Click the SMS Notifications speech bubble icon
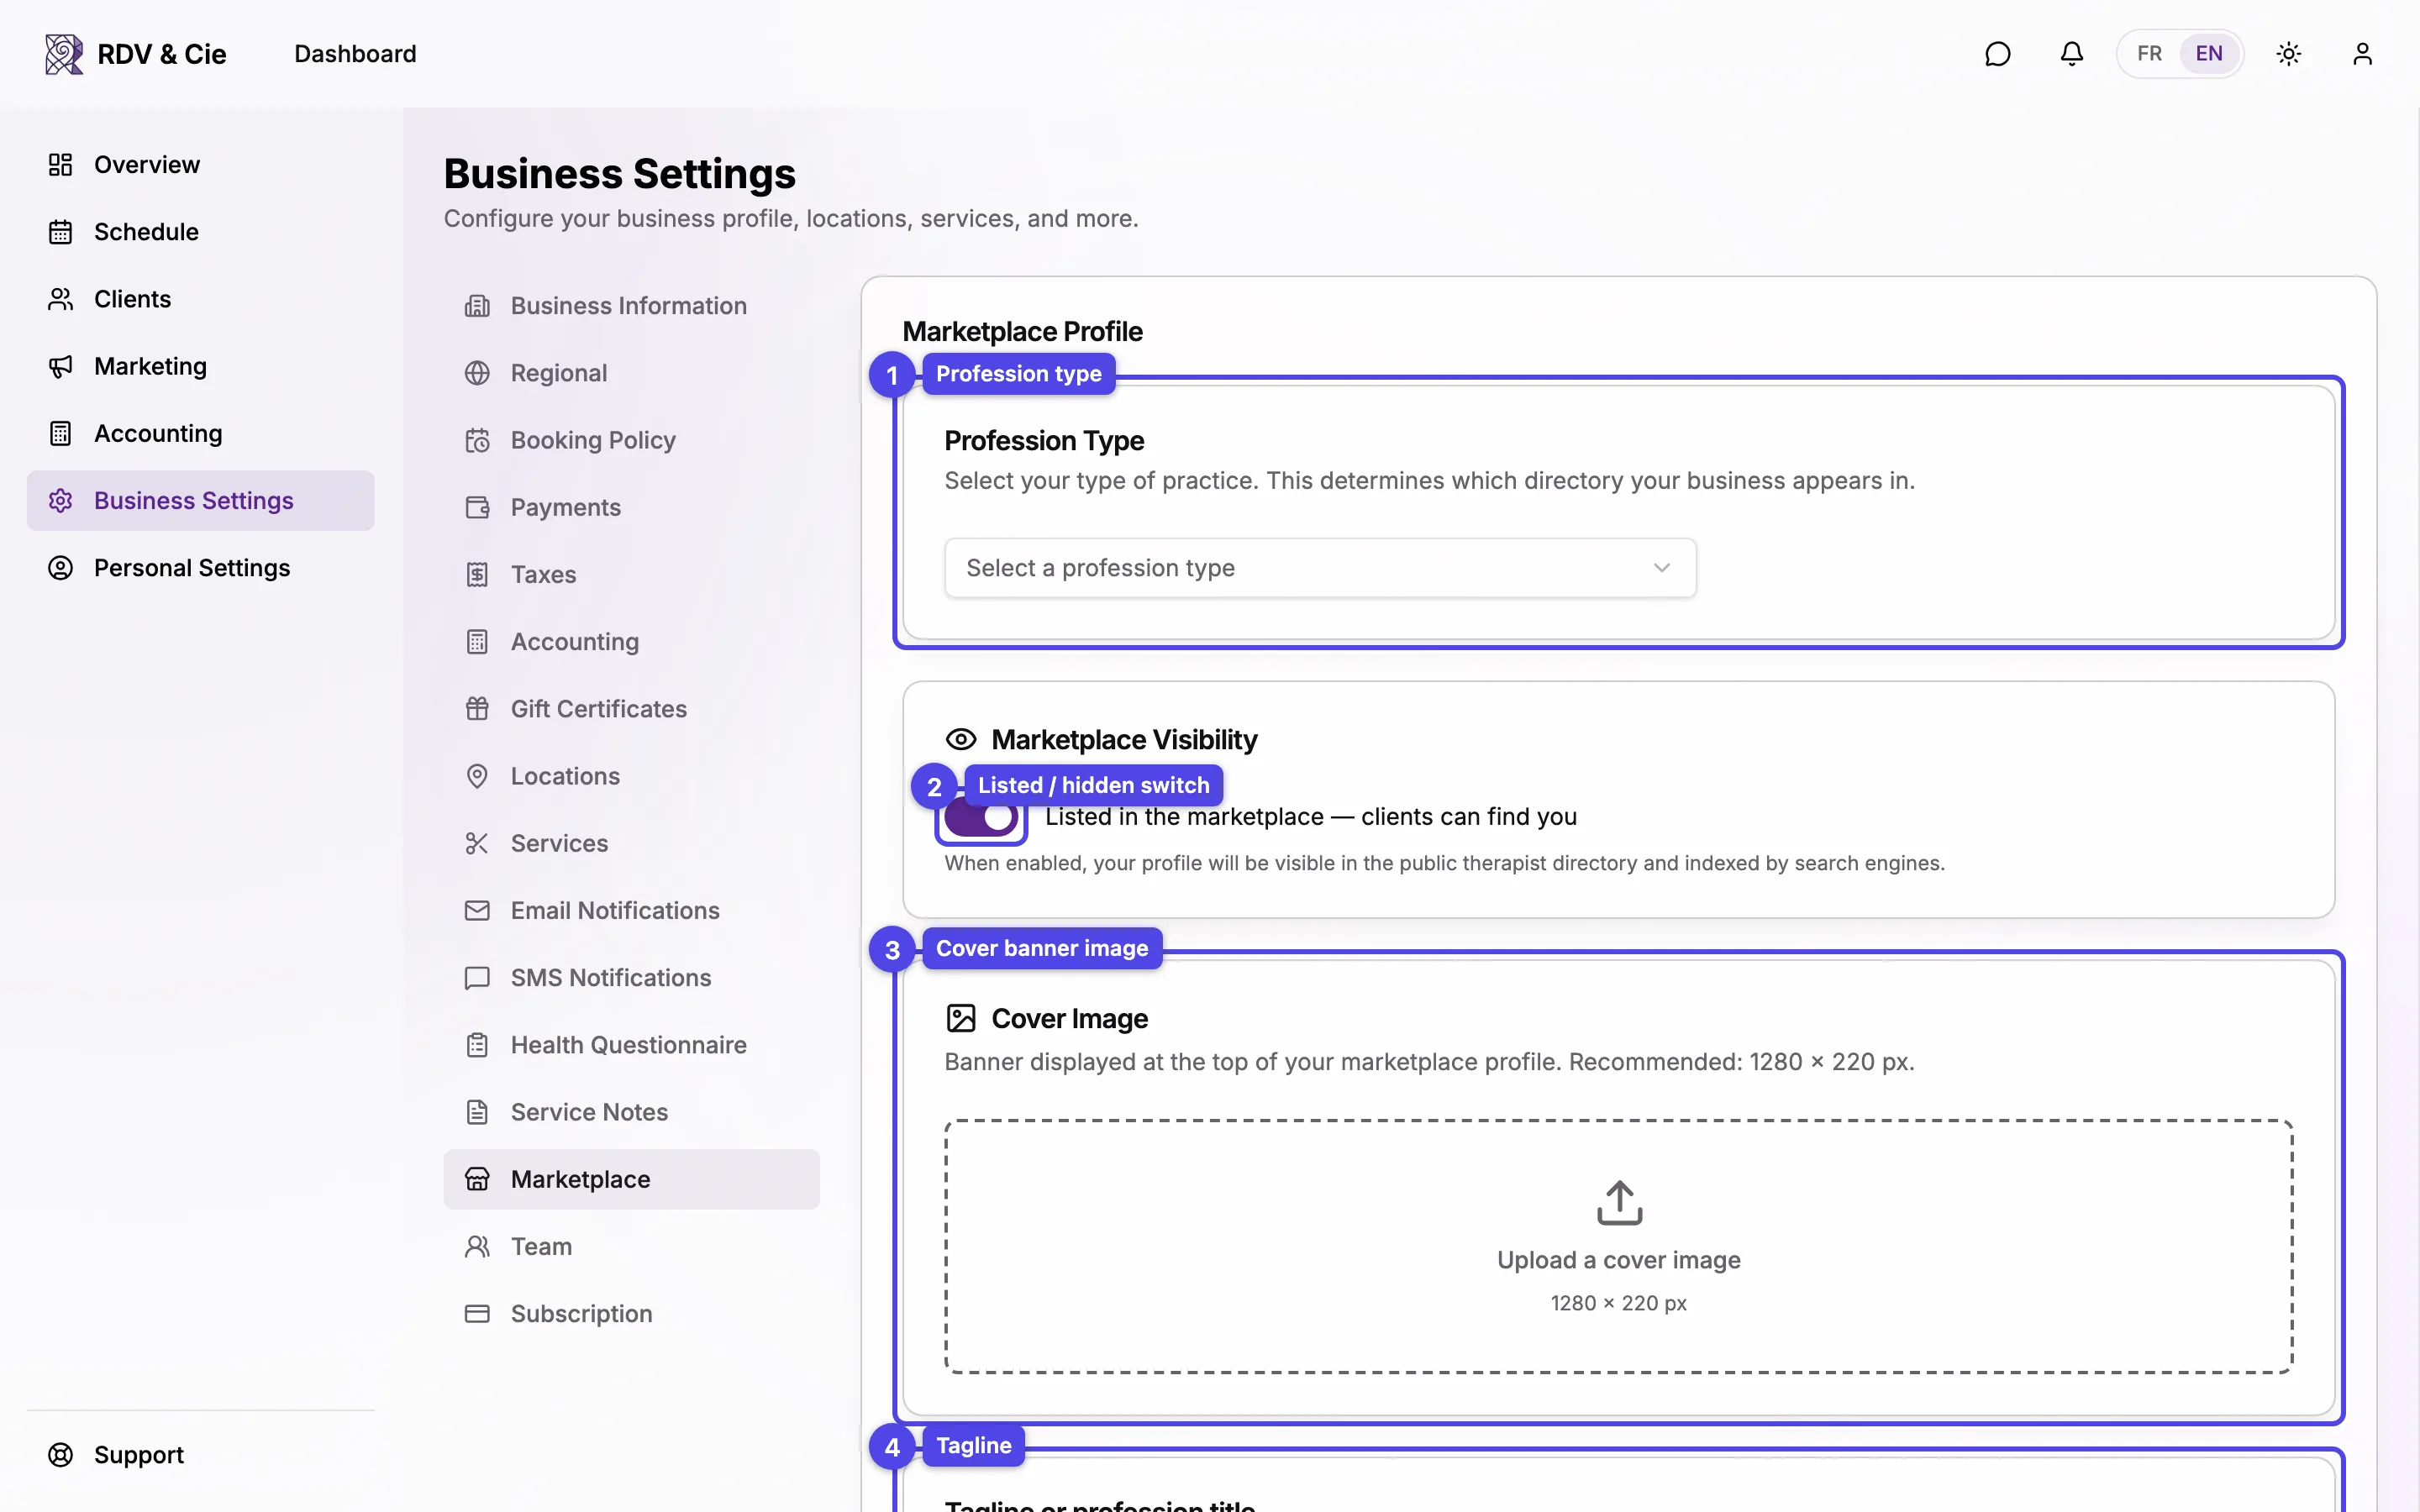The image size is (2420, 1512). point(477,978)
